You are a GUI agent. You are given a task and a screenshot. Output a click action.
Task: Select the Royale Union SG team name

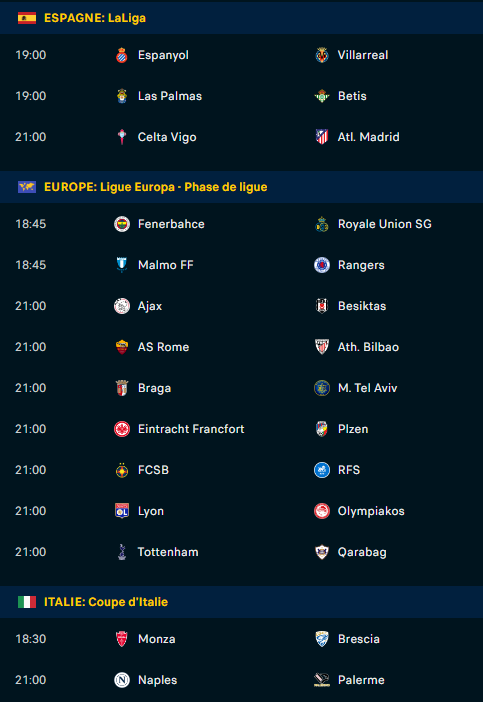pyautogui.click(x=385, y=224)
